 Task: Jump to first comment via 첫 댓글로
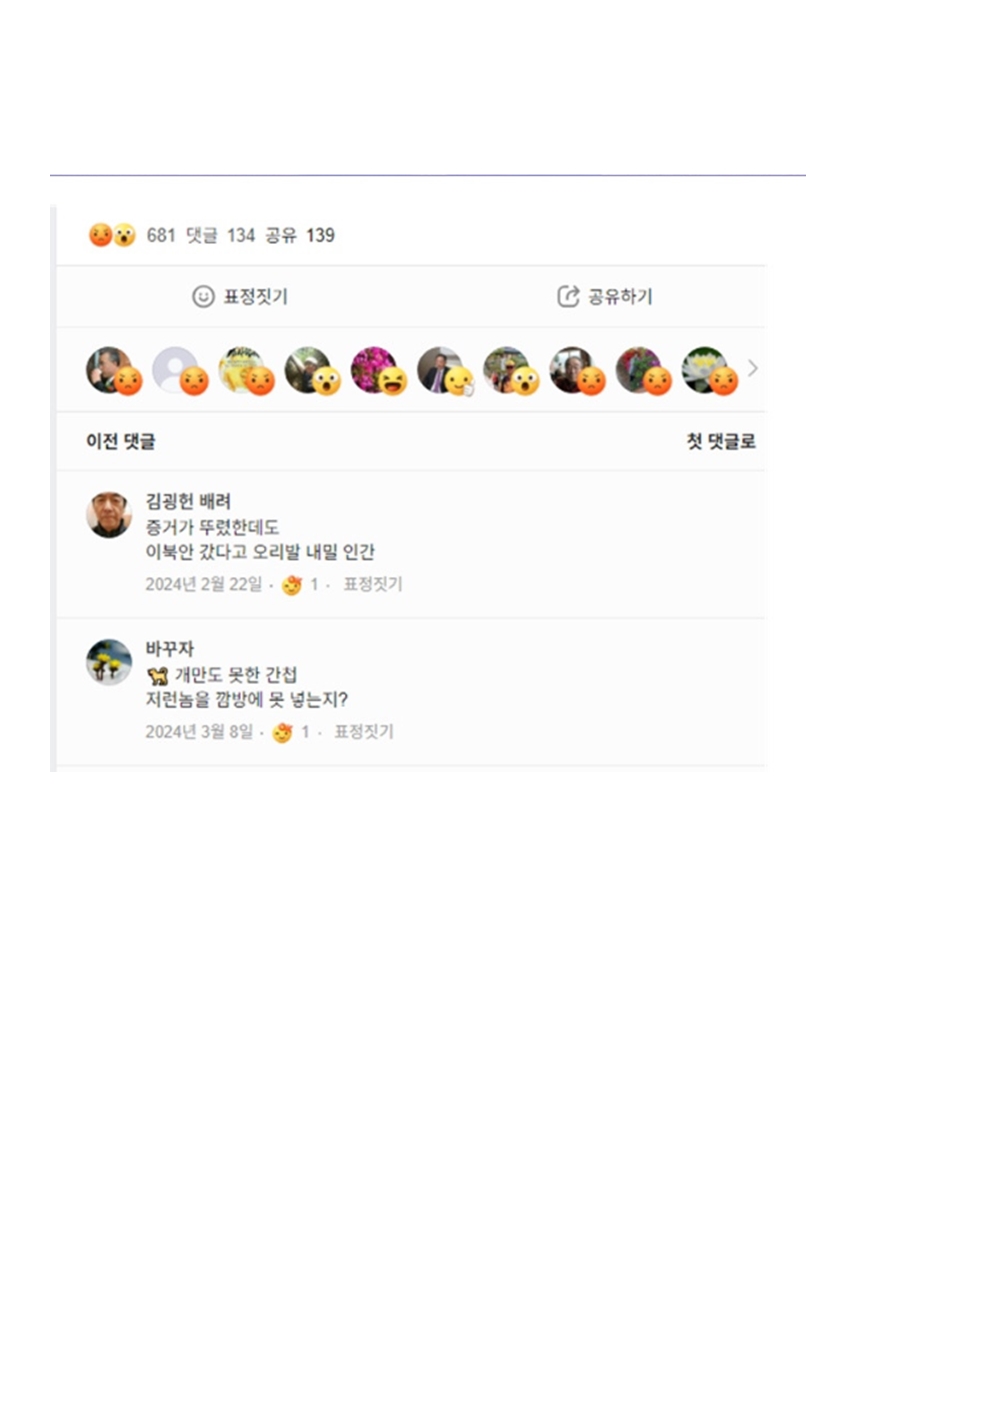click(x=721, y=442)
